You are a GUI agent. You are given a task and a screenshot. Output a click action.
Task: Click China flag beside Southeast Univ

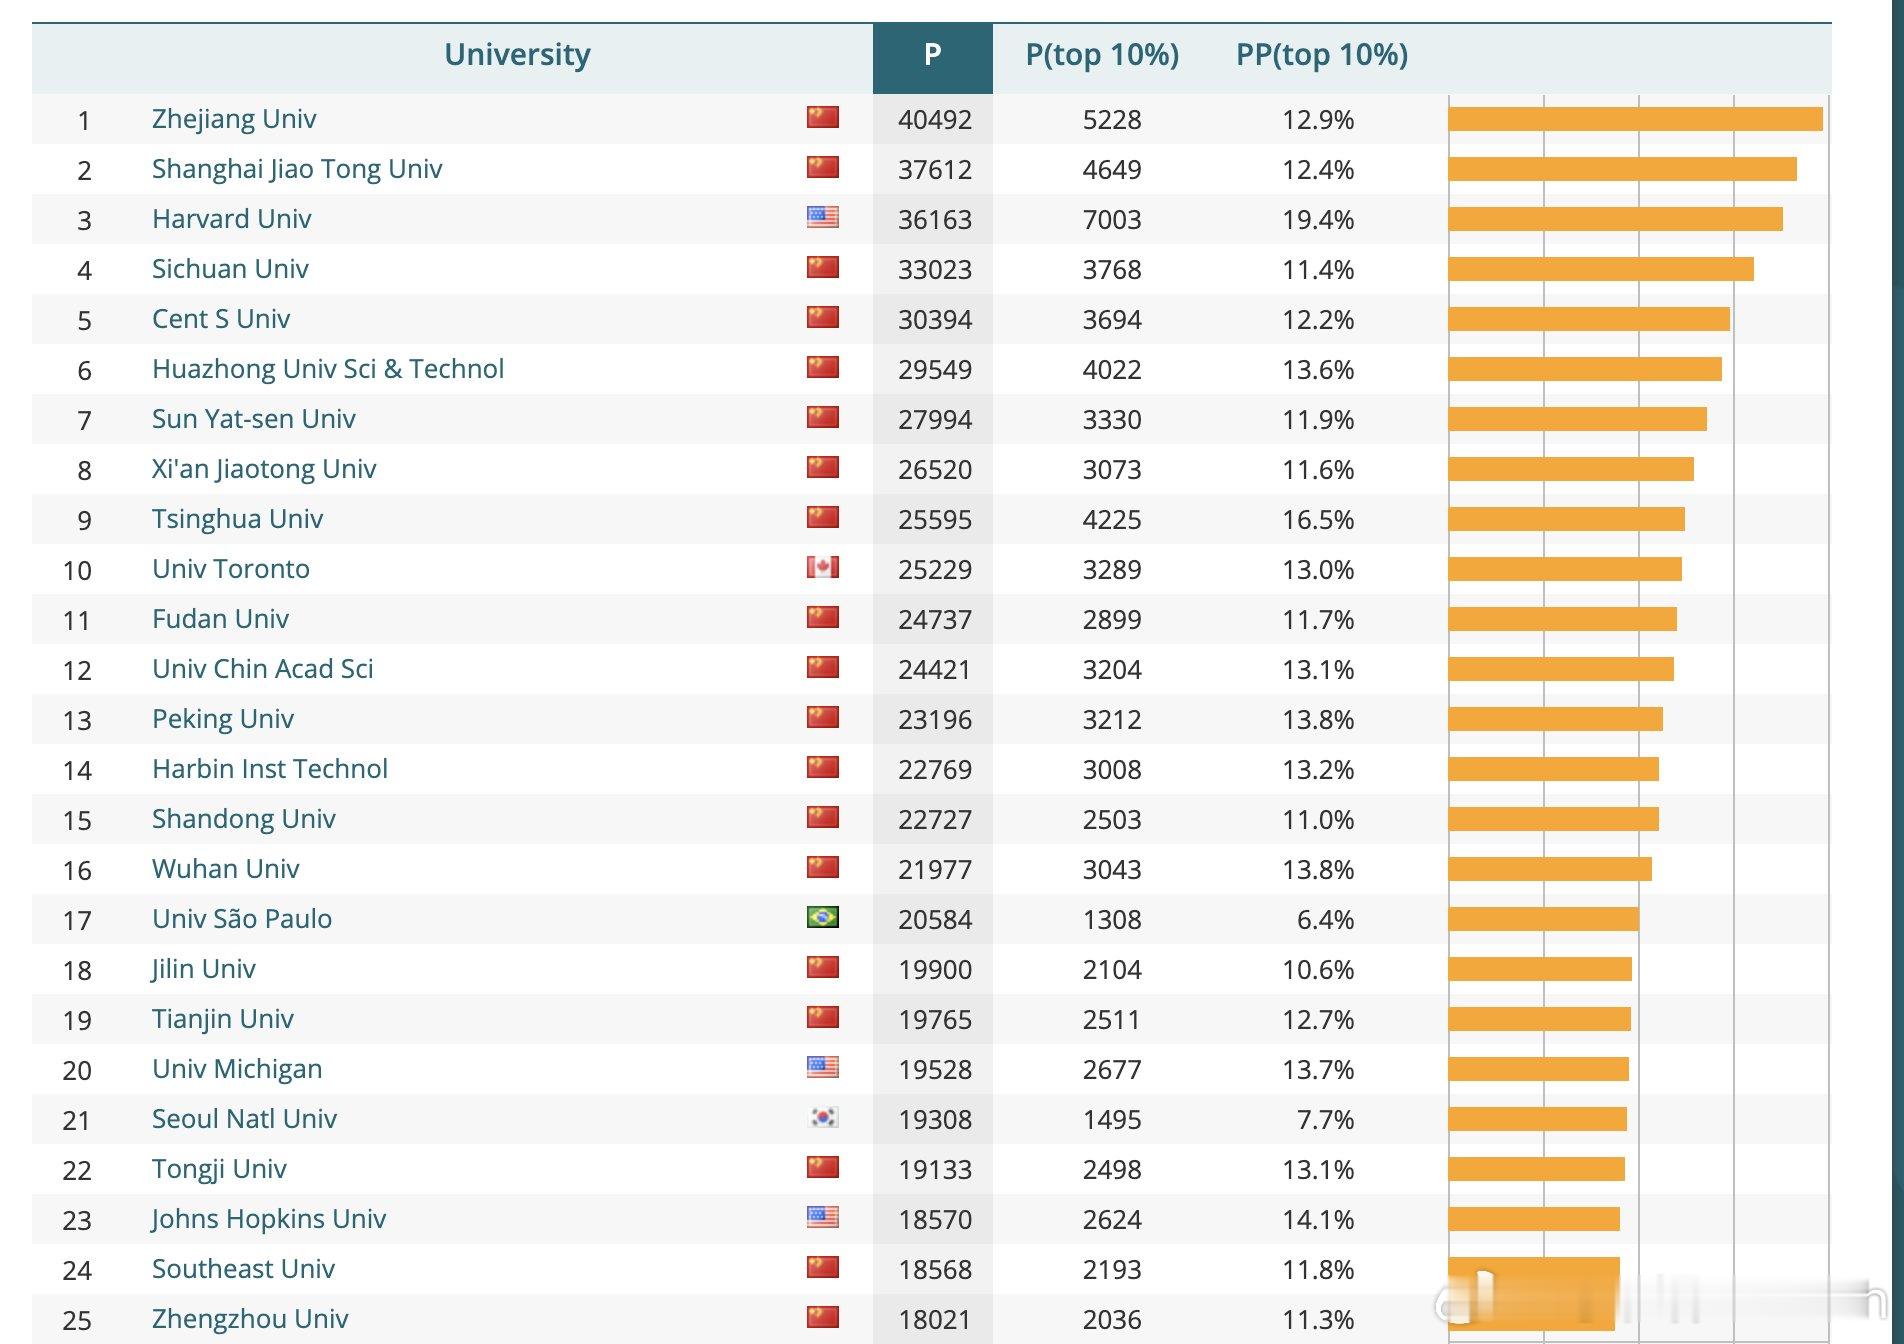point(823,1268)
